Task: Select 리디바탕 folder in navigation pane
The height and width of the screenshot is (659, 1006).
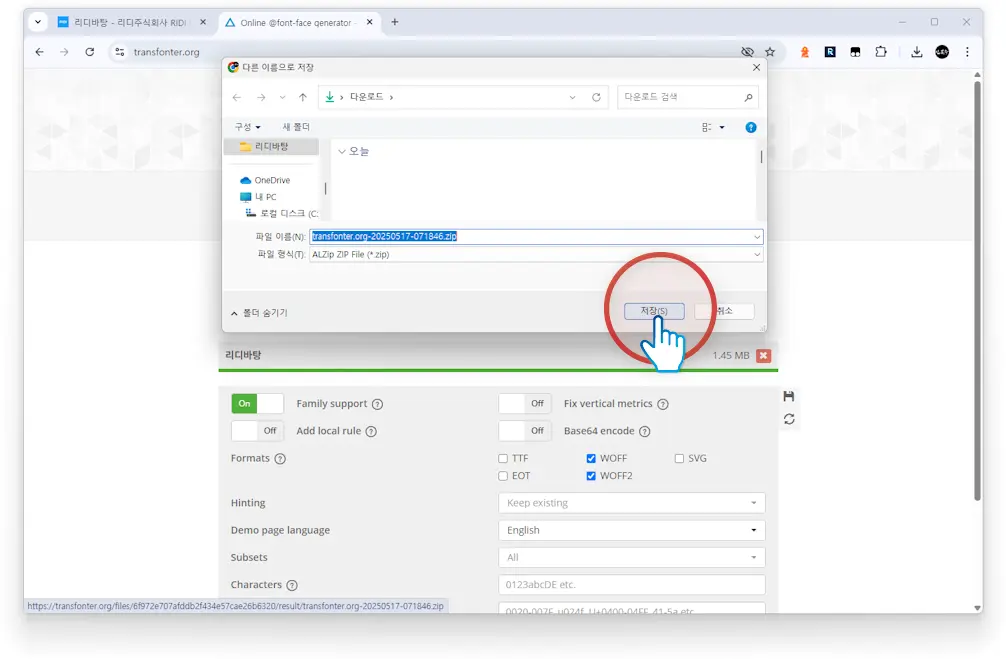Action: (x=271, y=146)
